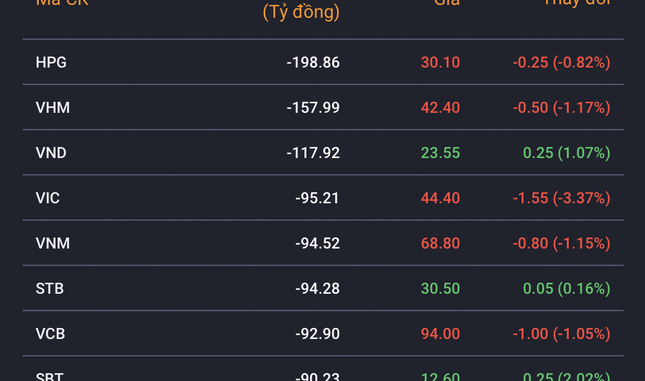Select the VCB stock symbol

click(x=50, y=334)
